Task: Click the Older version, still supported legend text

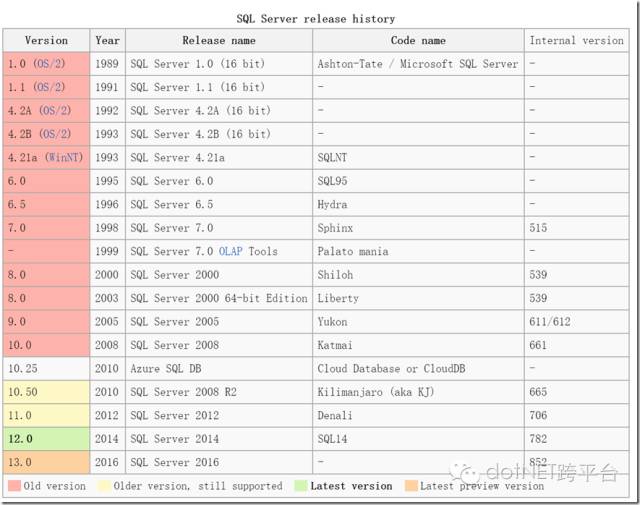Action: click(198, 486)
